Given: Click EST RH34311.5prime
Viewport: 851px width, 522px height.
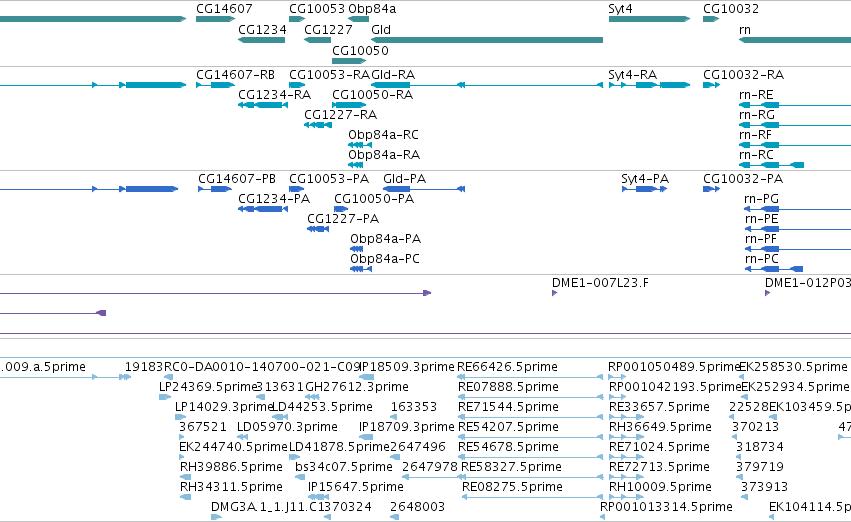Looking at the screenshot, I should (x=232, y=487).
